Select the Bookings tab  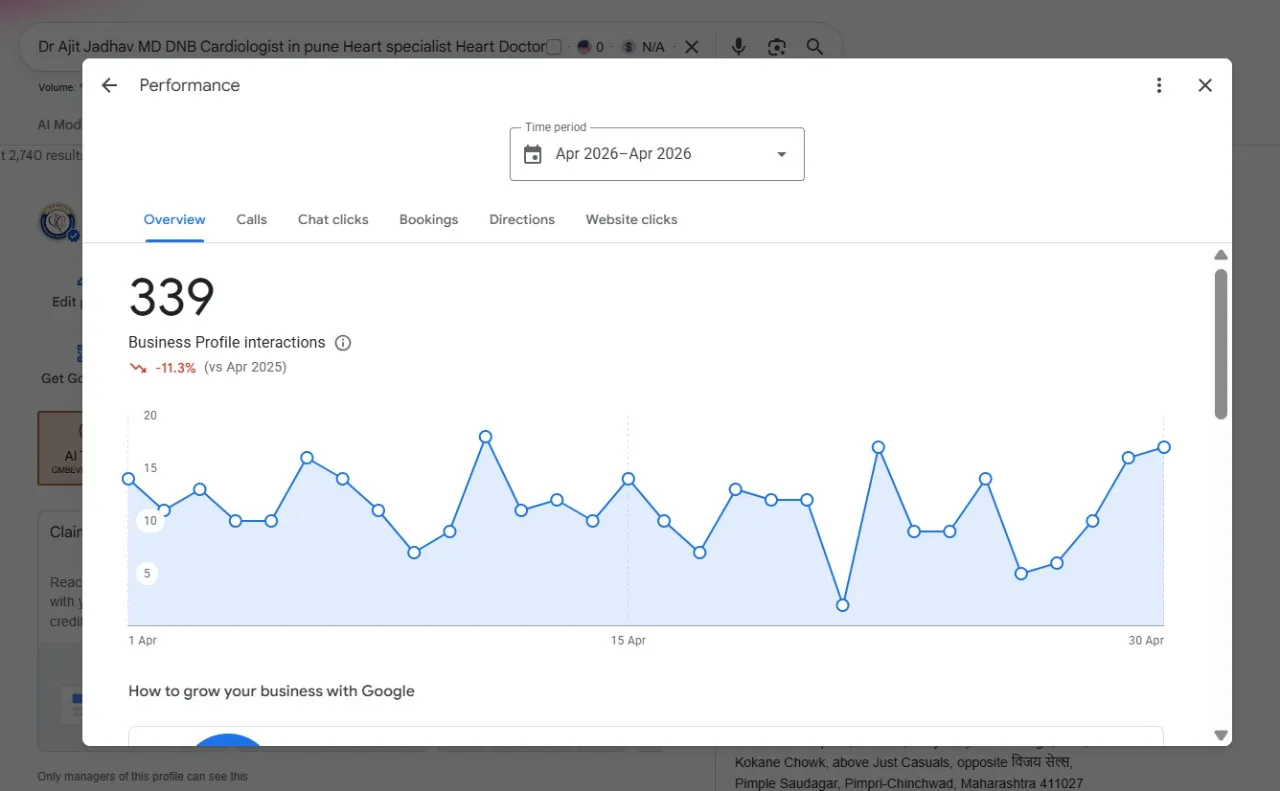(x=428, y=219)
